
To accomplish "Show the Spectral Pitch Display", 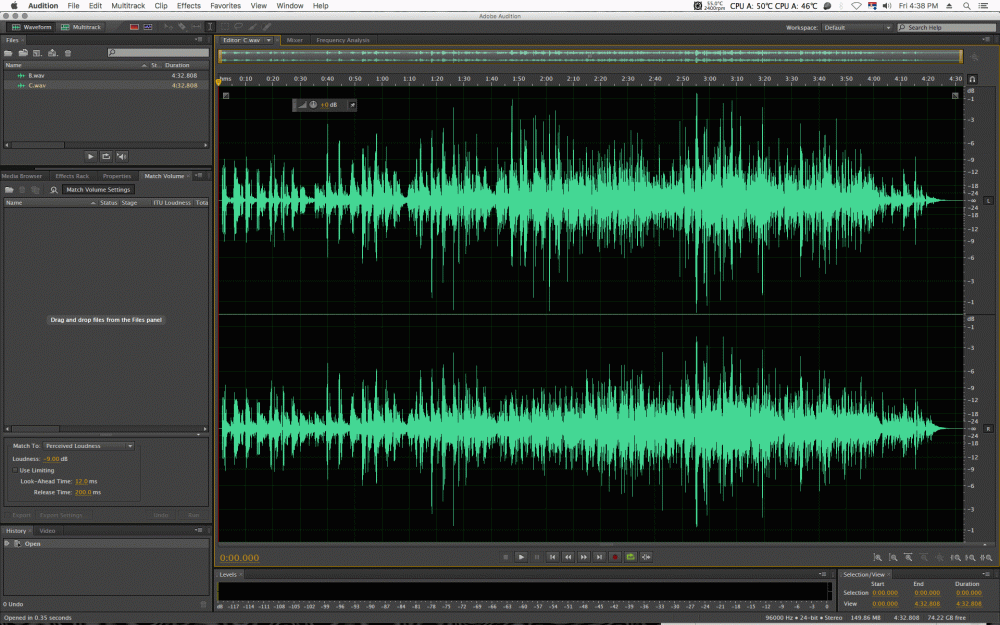I will (x=148, y=27).
